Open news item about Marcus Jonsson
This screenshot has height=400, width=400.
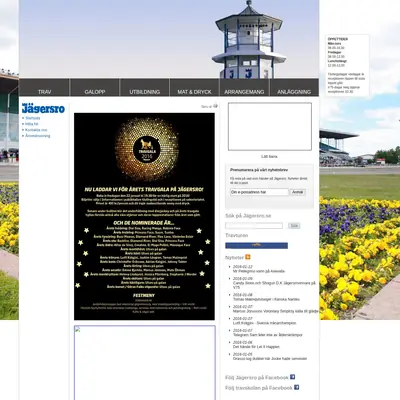(275, 311)
